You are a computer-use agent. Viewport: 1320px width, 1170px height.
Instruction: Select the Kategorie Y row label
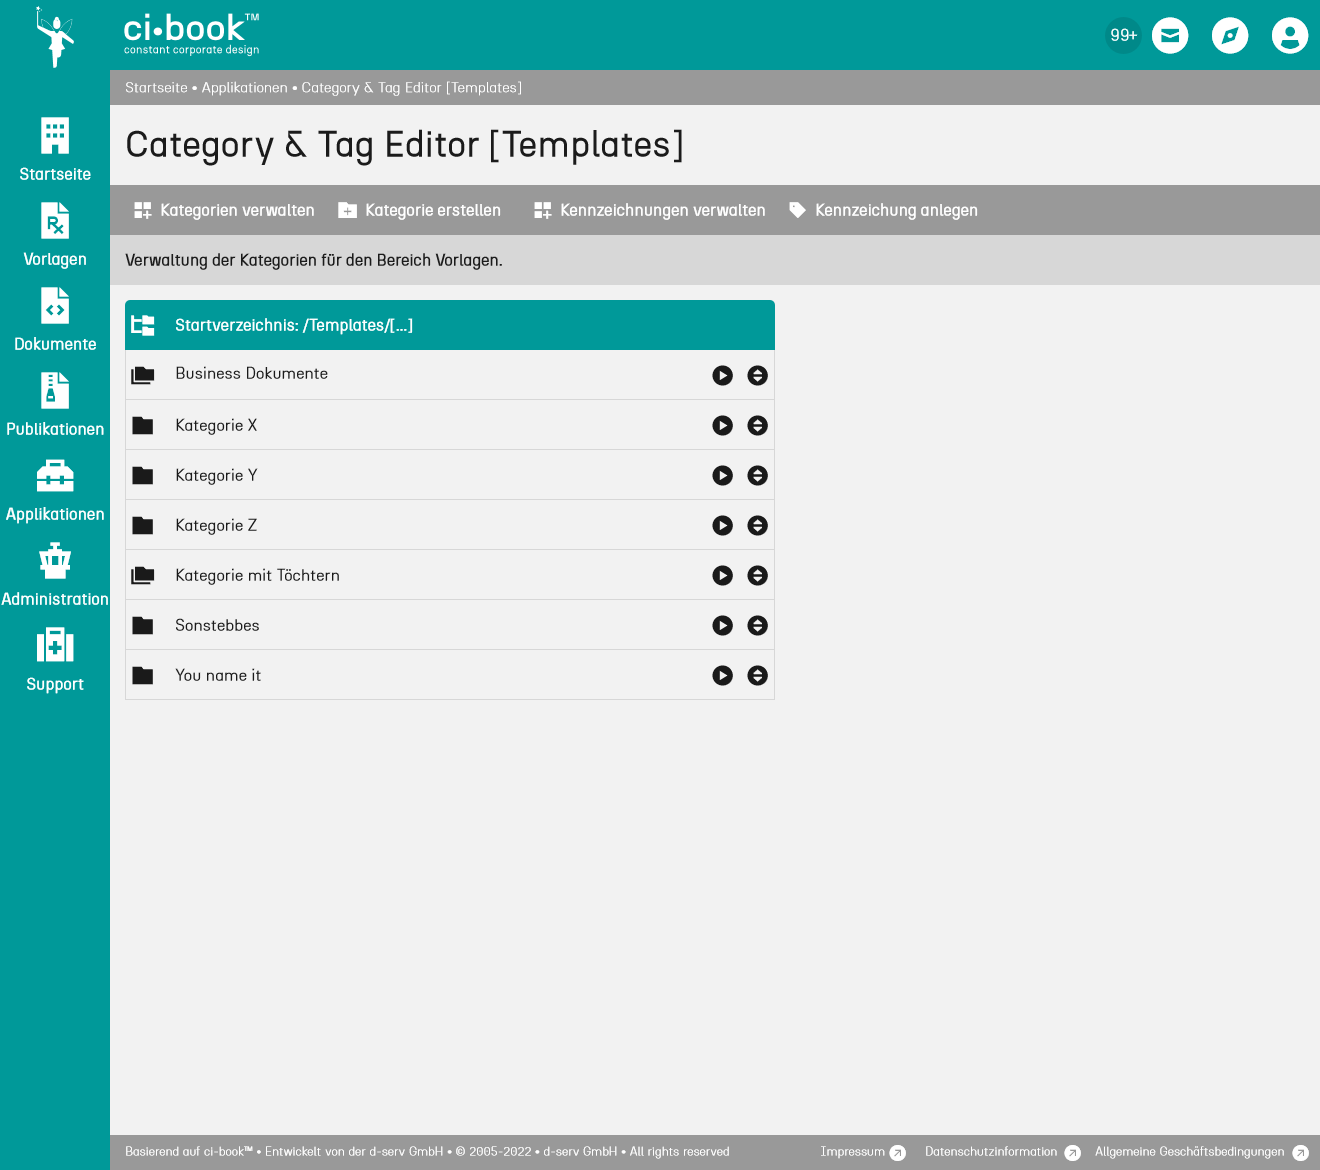point(216,475)
